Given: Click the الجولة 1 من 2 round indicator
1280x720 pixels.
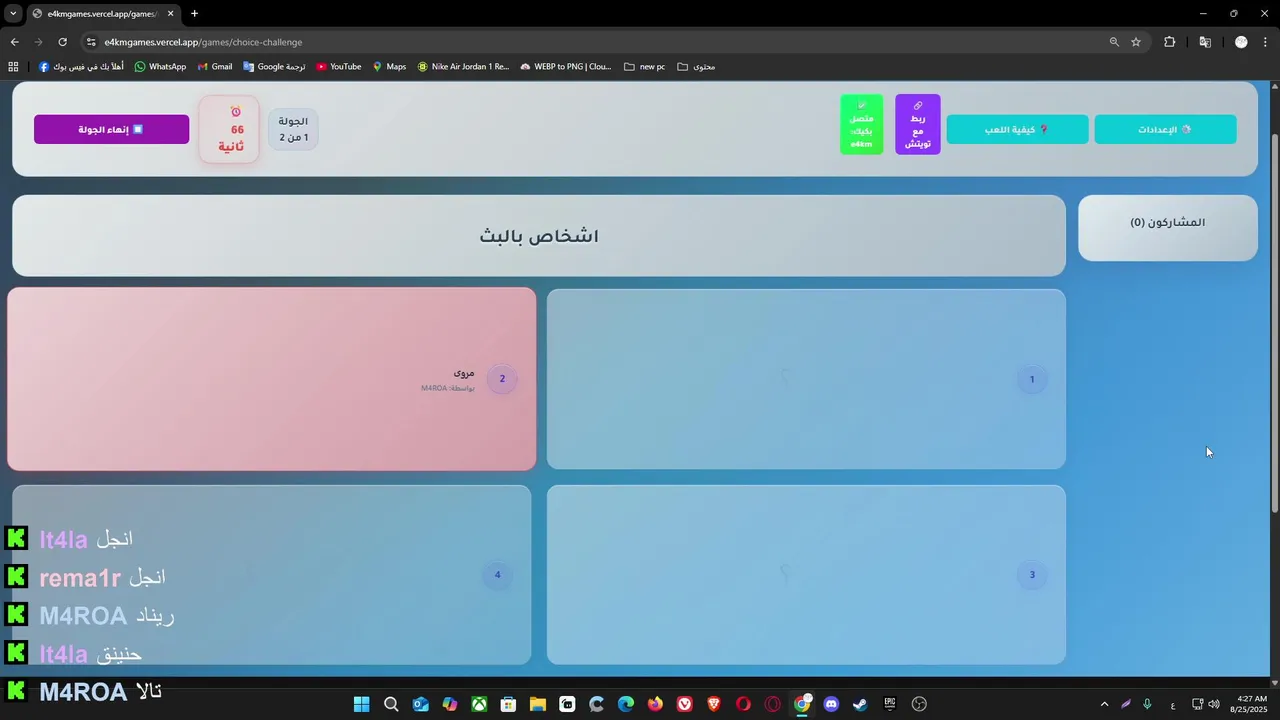Looking at the screenshot, I should (x=293, y=129).
